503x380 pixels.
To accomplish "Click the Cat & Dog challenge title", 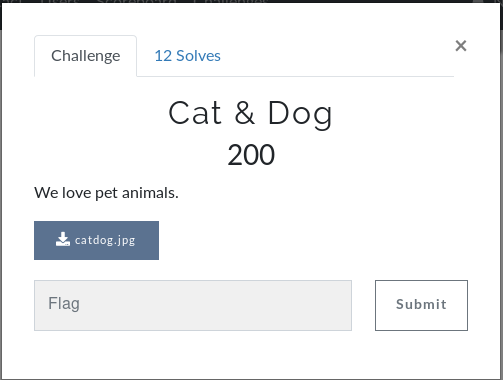I will 250,114.
